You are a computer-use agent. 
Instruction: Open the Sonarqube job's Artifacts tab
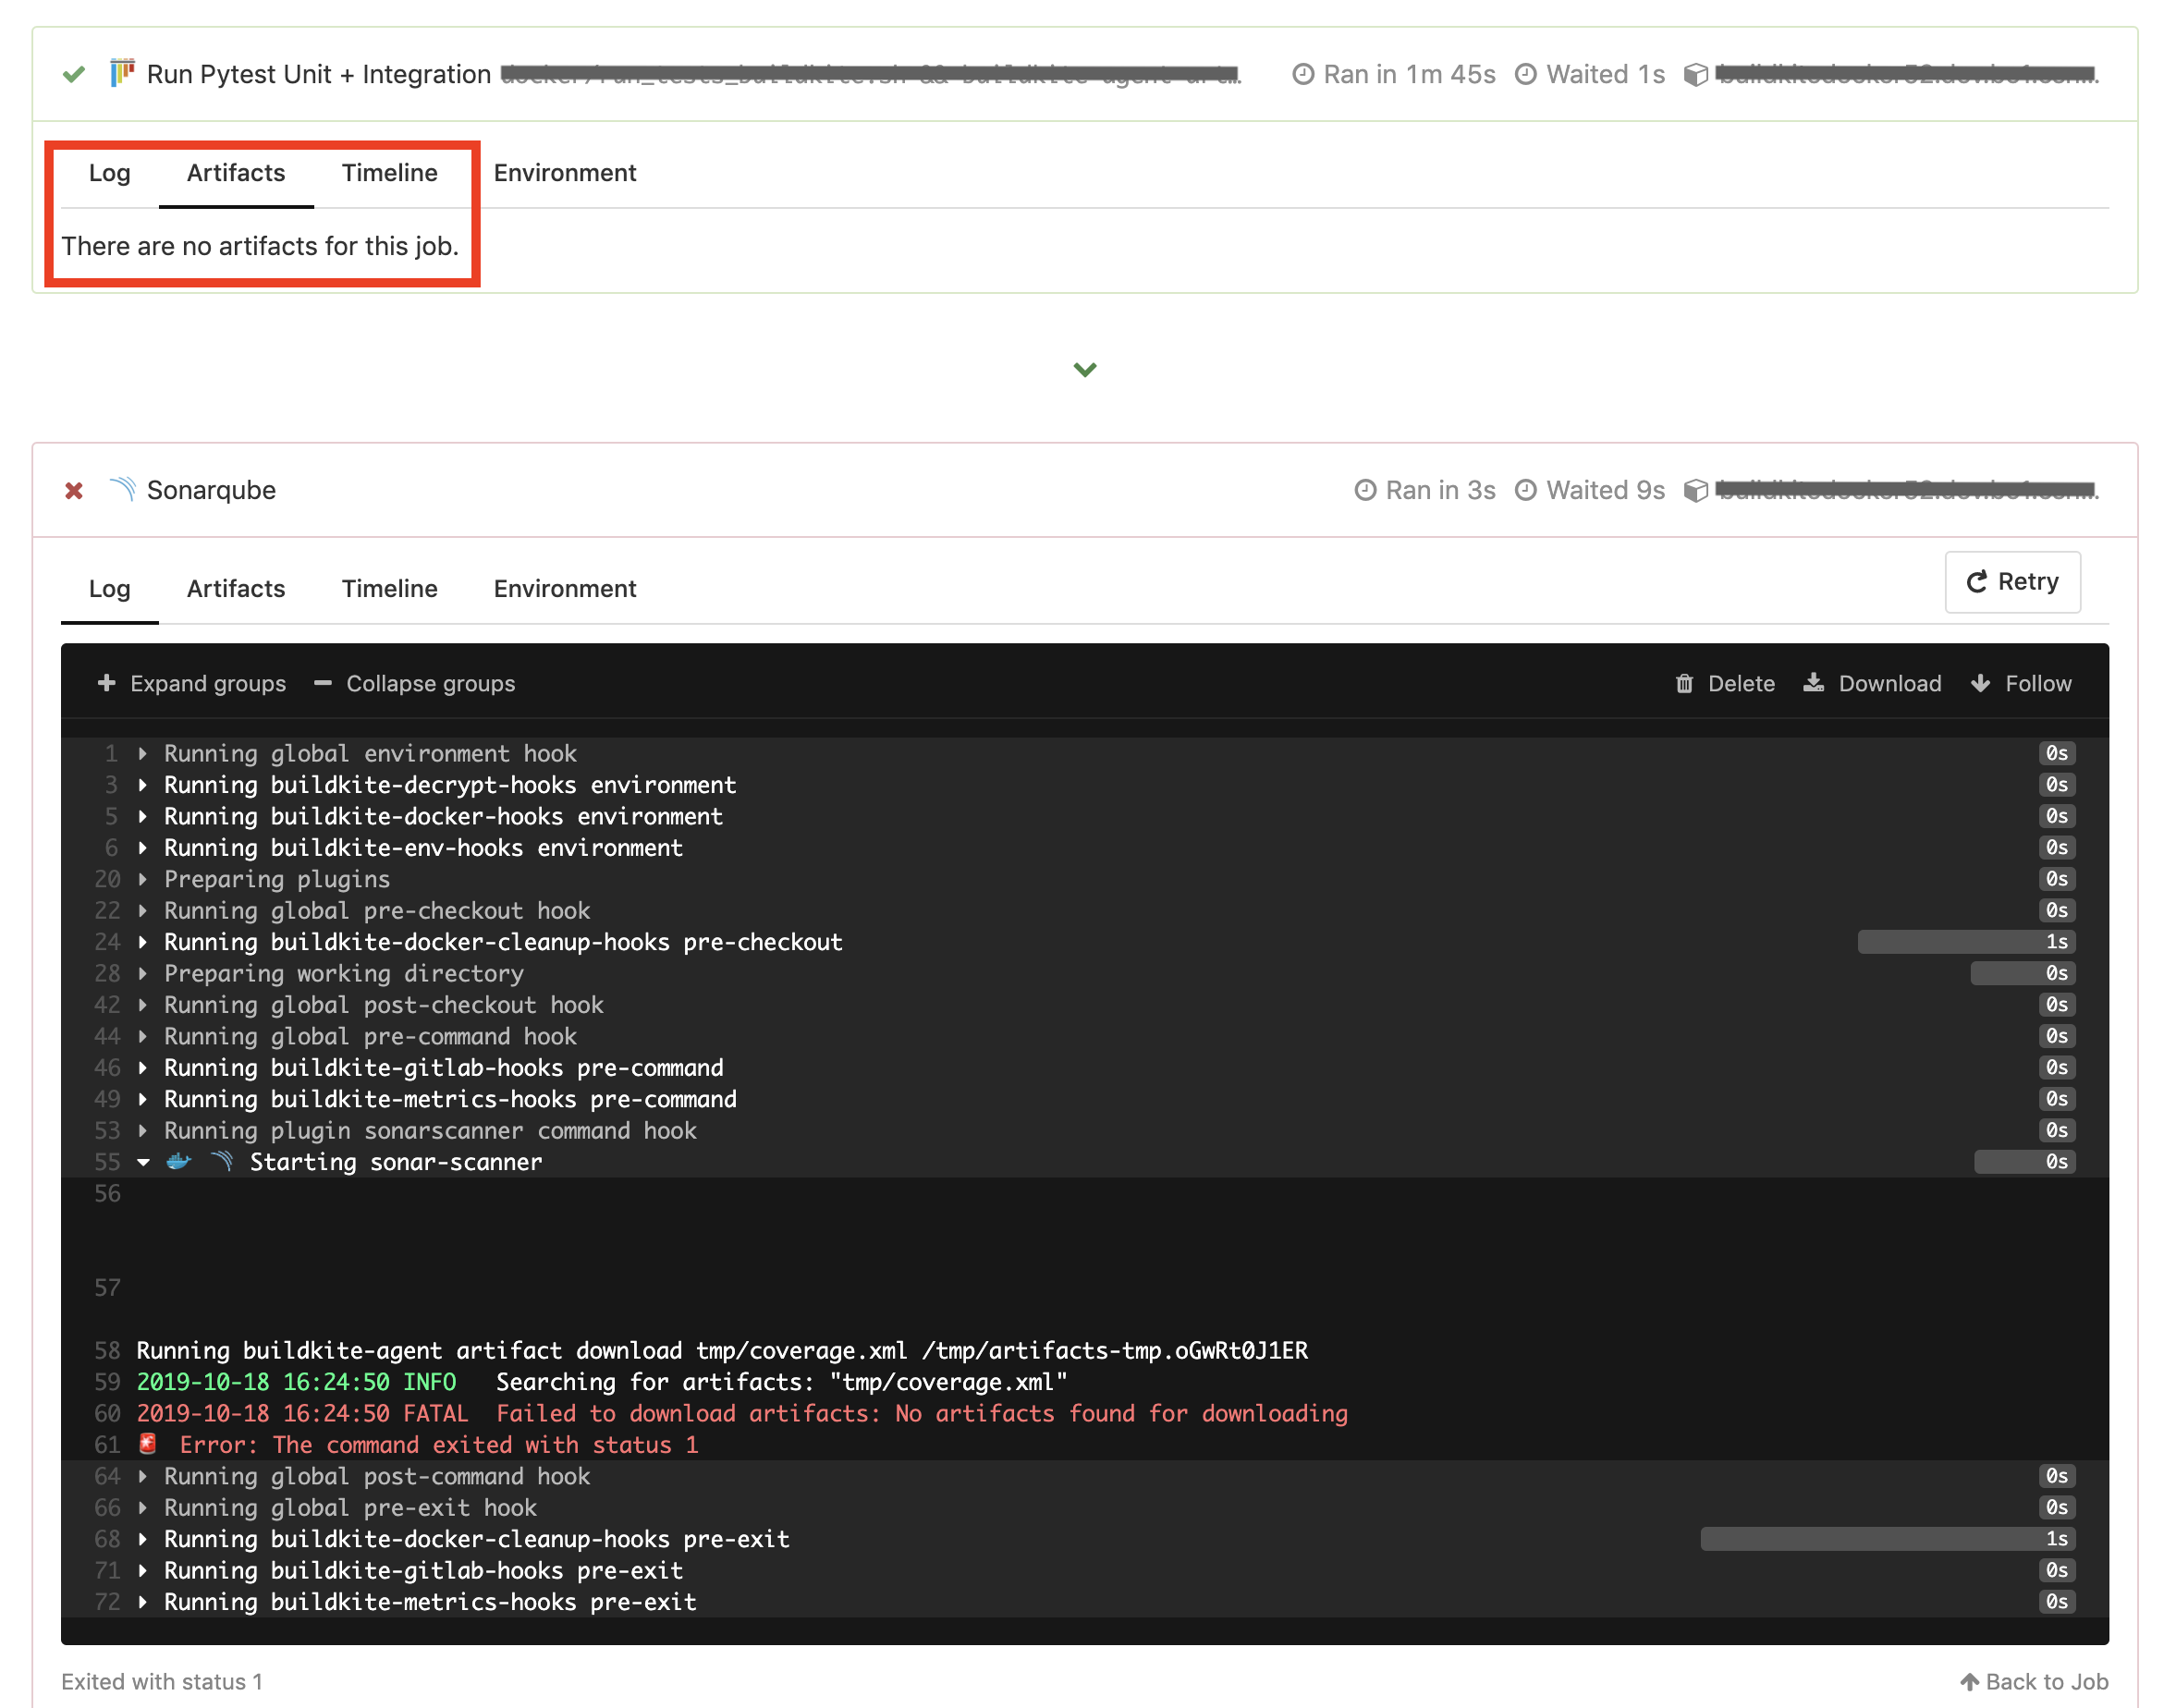tap(236, 589)
